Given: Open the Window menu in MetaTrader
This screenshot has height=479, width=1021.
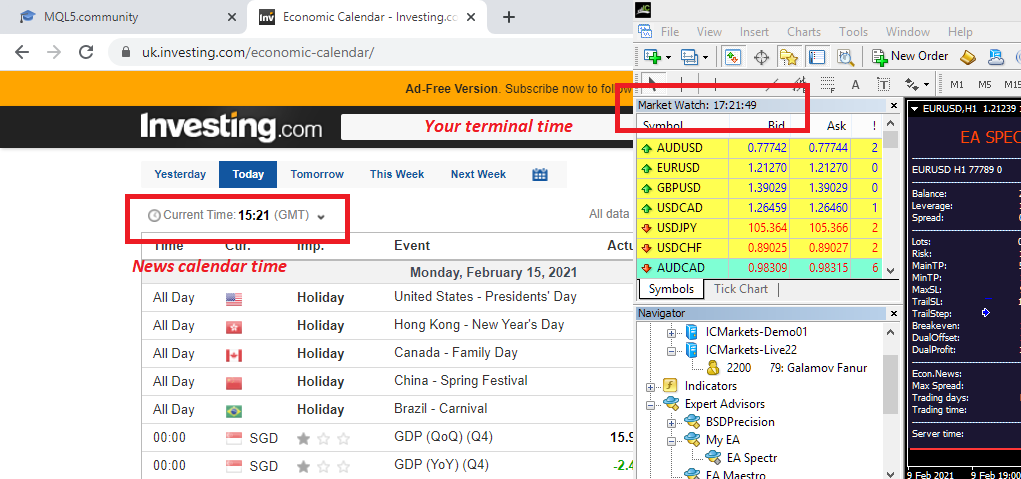Looking at the screenshot, I should point(908,32).
